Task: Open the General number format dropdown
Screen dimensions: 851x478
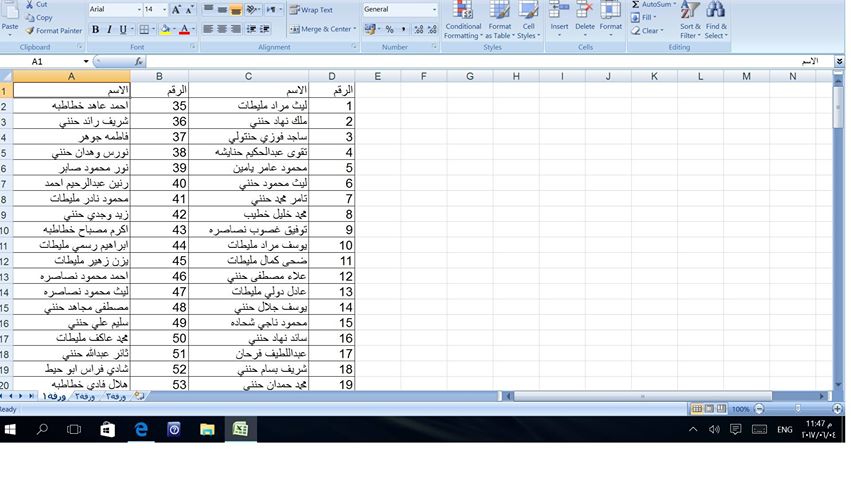Action: pos(434,10)
